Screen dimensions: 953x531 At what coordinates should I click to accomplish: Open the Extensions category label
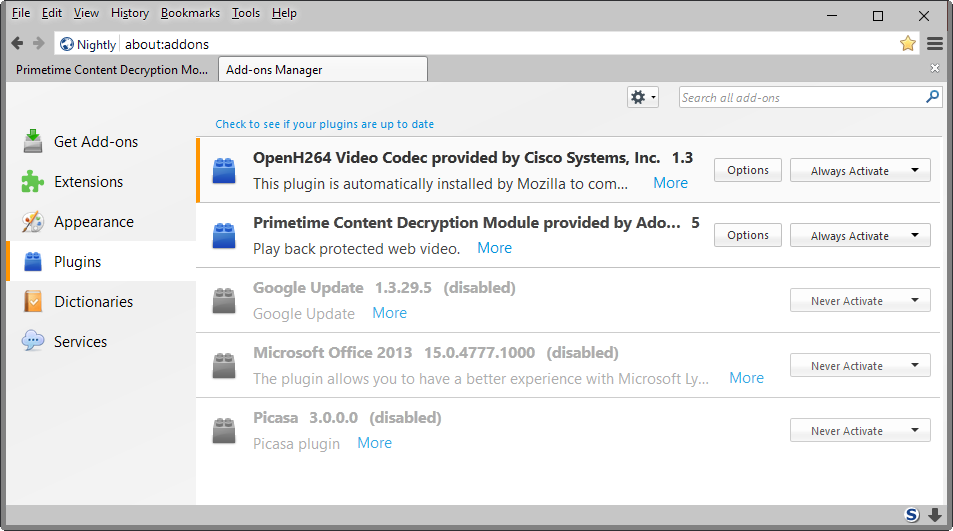88,182
